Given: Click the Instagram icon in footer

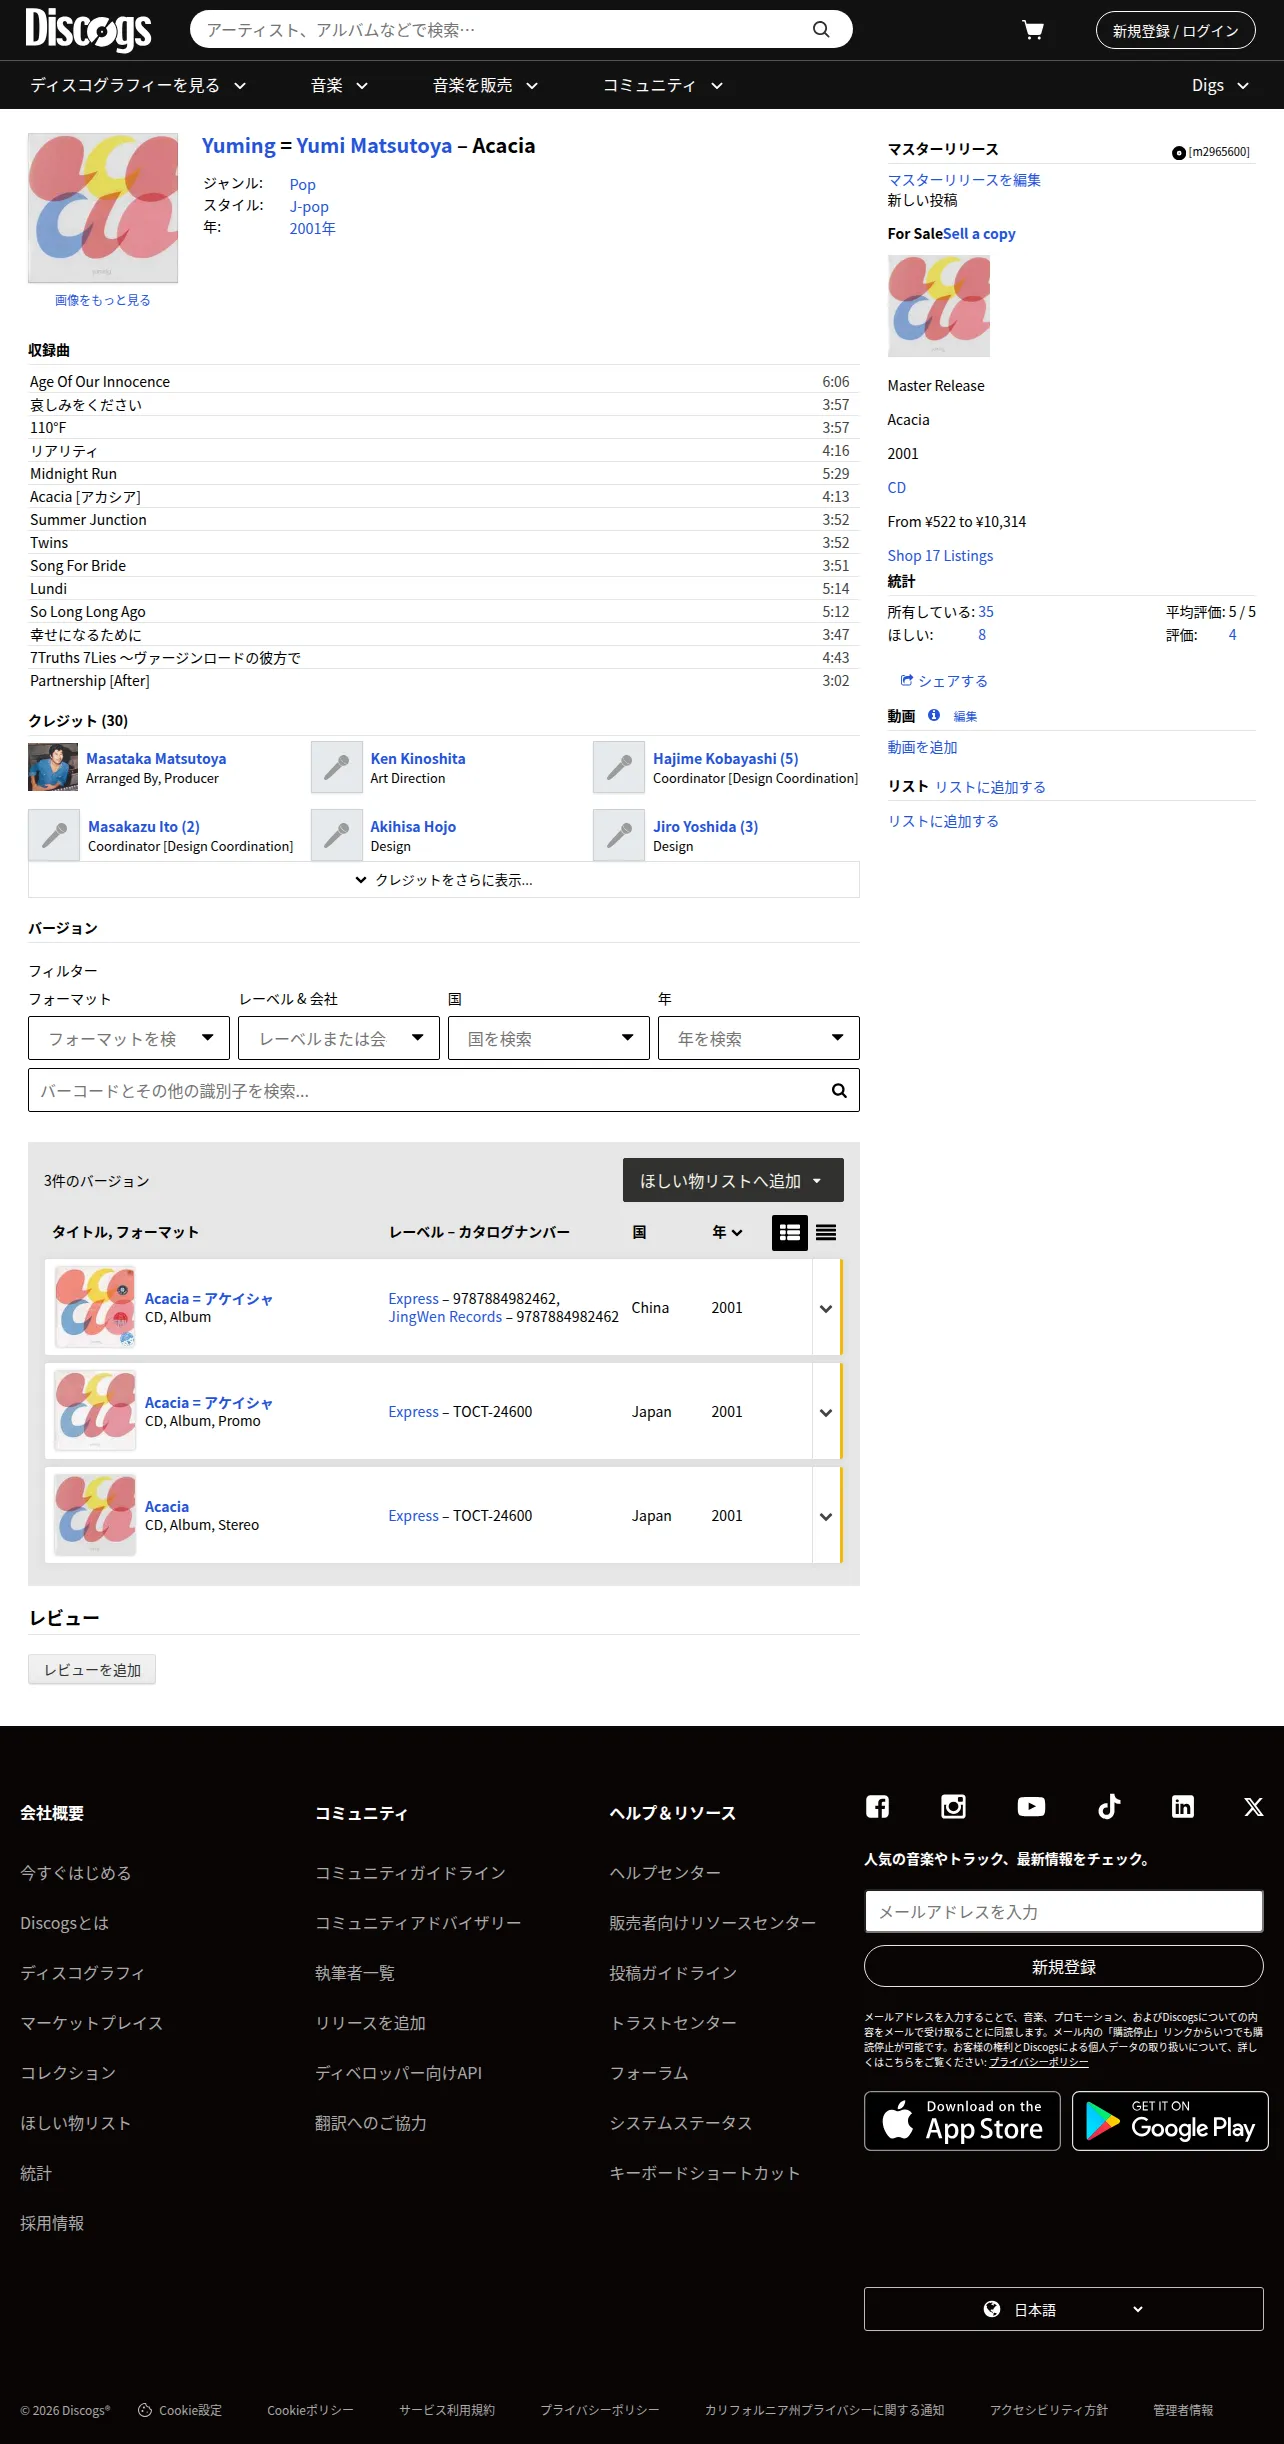Looking at the screenshot, I should (953, 1806).
